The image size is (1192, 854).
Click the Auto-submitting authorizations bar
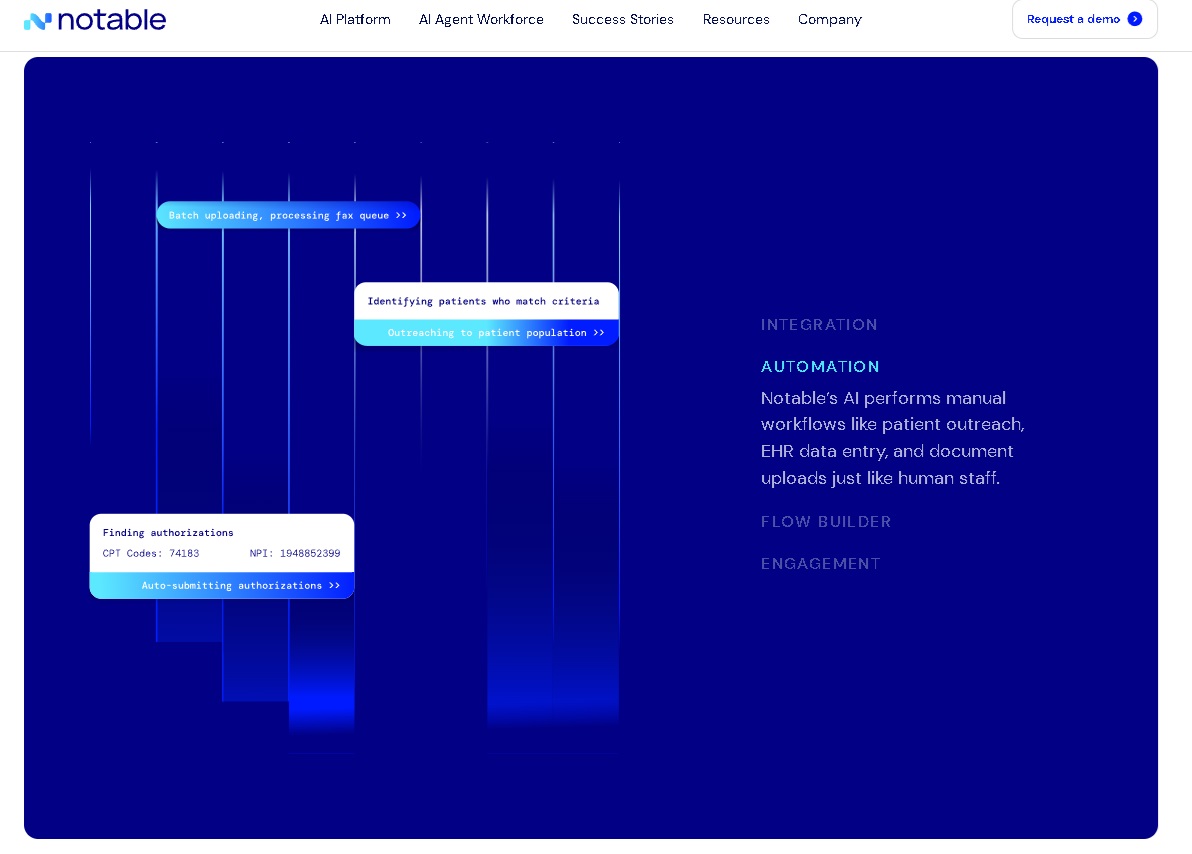222,586
